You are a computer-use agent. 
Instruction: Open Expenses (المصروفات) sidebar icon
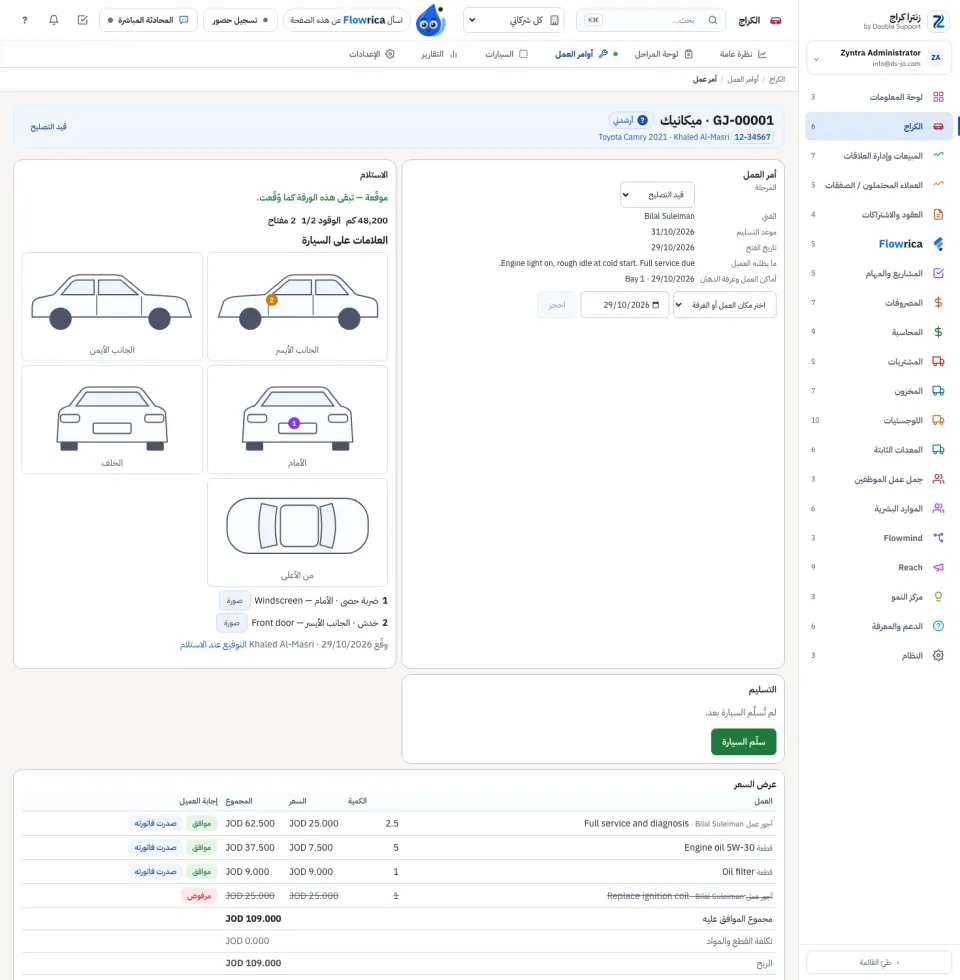pos(938,302)
